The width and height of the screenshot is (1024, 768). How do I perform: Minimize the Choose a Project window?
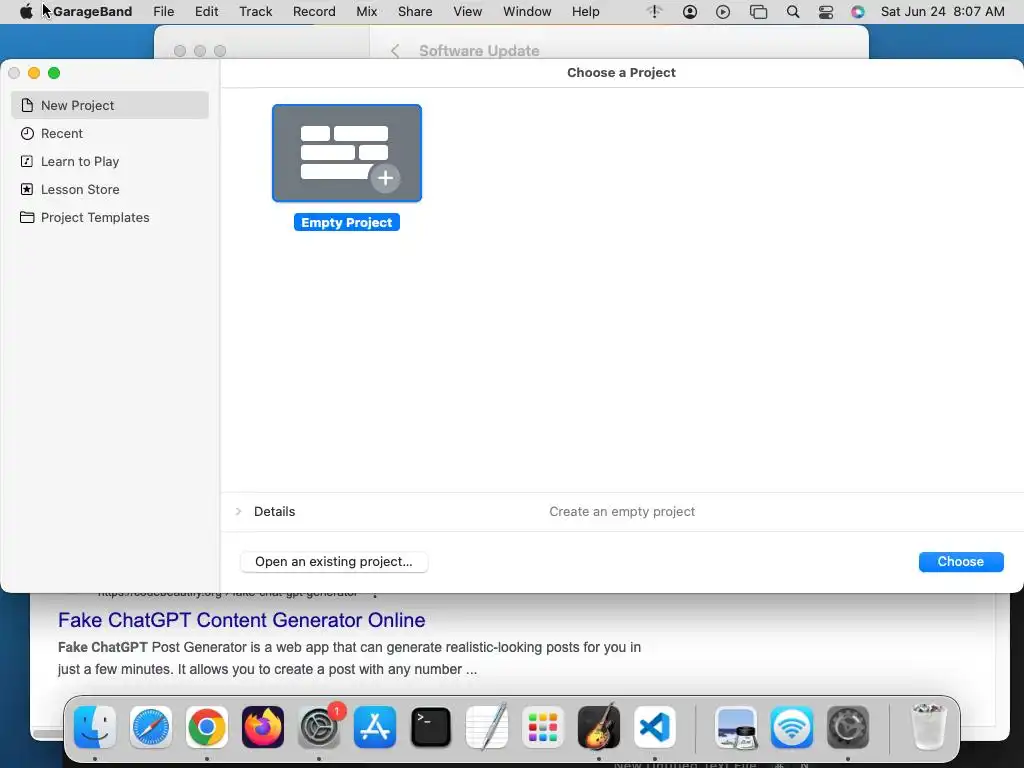(x=34, y=73)
